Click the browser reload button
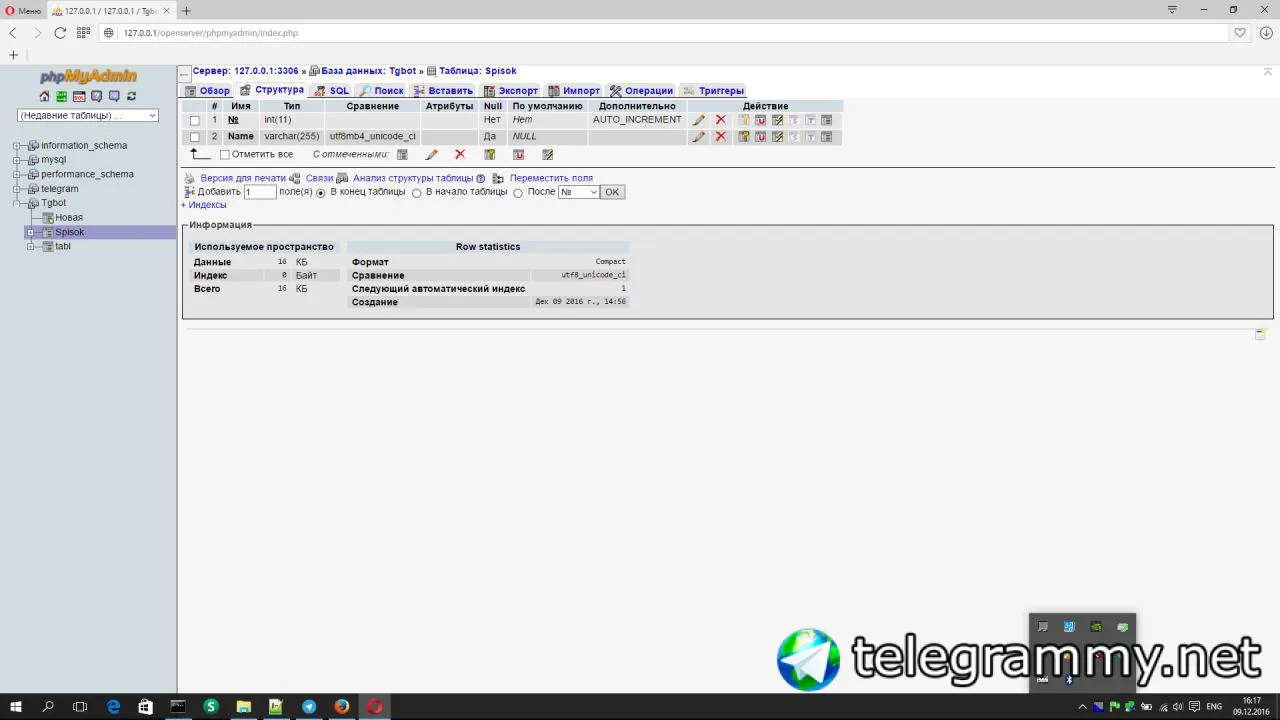This screenshot has height=720, width=1280. click(60, 33)
